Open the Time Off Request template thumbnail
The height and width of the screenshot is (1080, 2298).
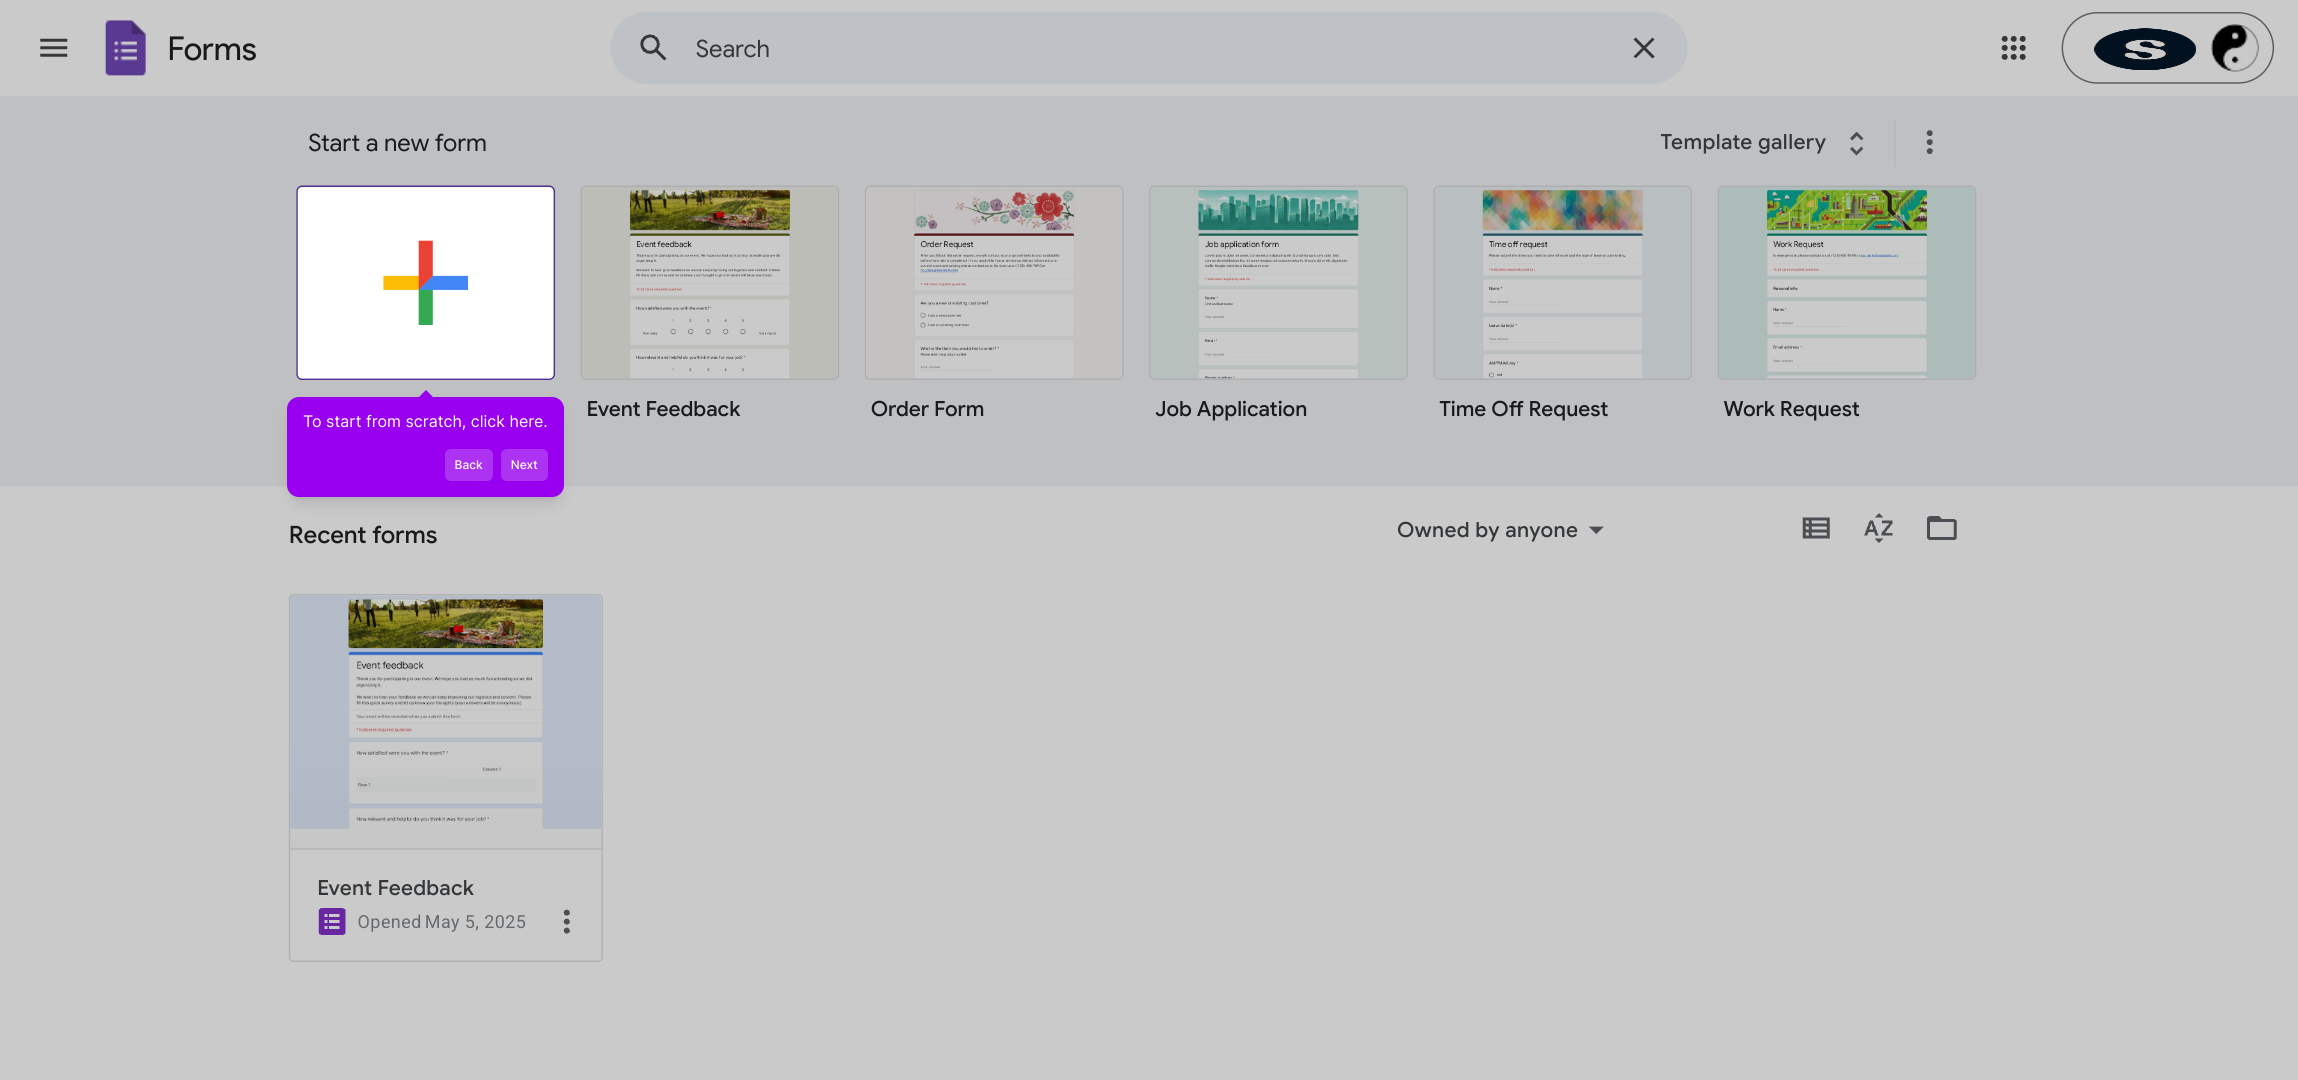[x=1562, y=282]
